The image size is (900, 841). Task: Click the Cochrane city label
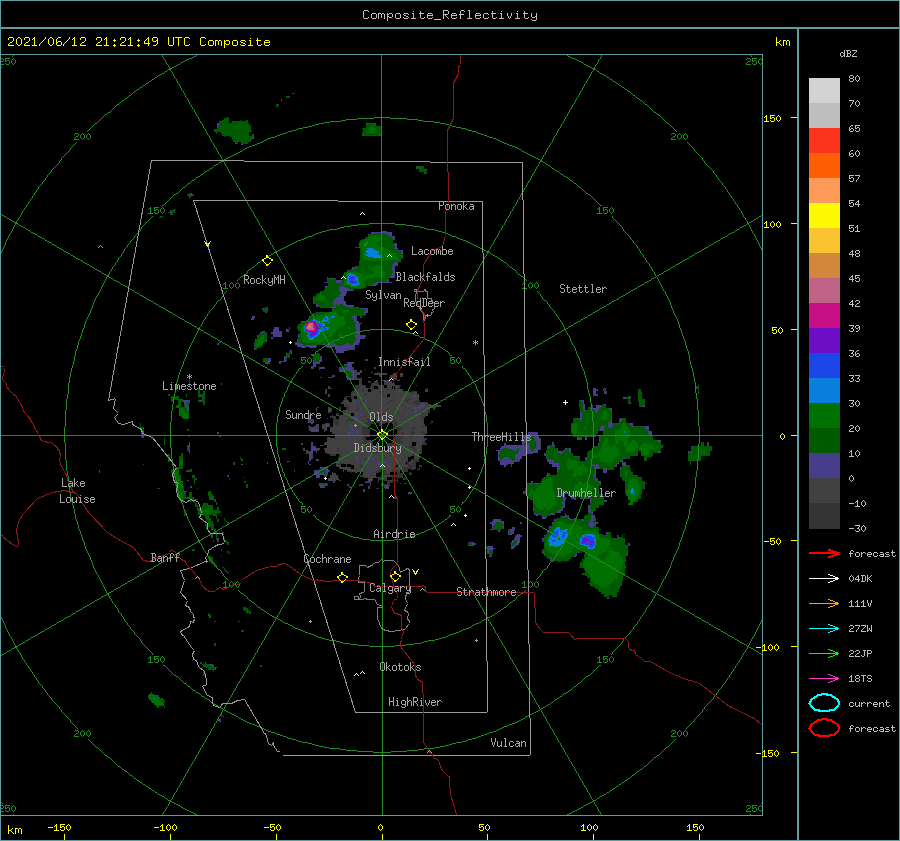tap(327, 559)
